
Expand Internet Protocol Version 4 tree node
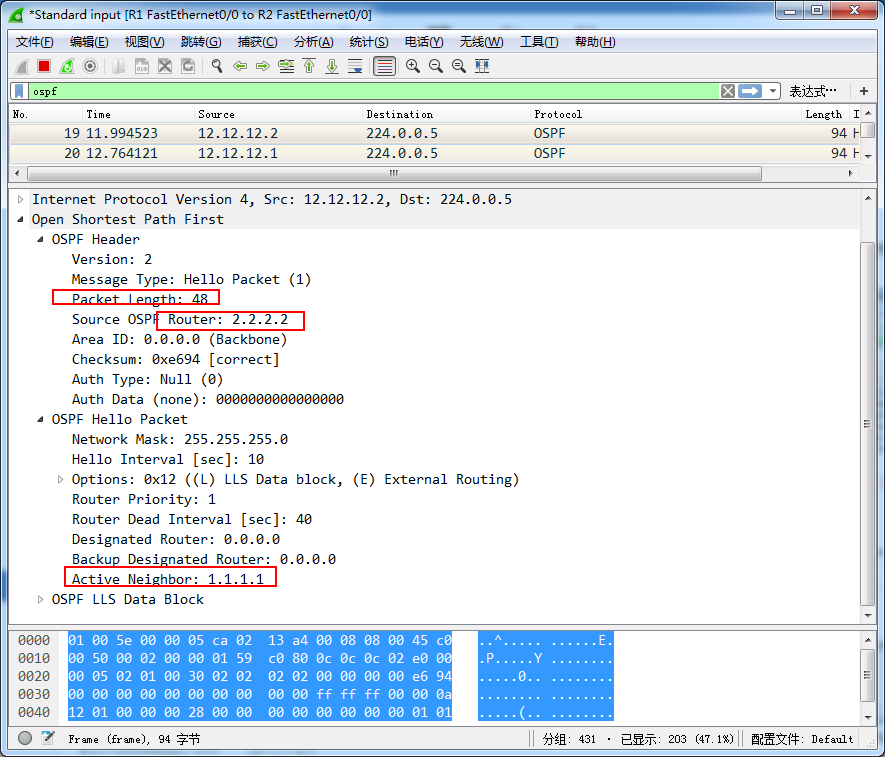coord(20,200)
